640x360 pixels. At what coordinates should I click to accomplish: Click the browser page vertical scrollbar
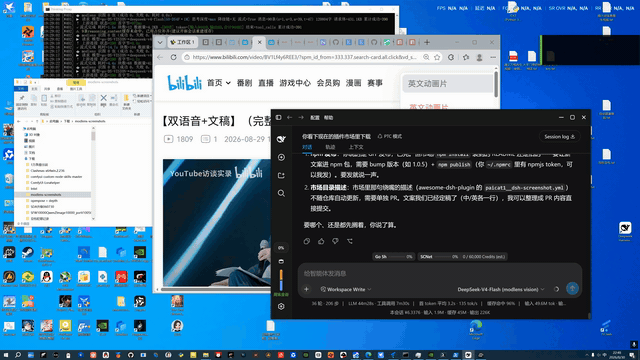496,85
